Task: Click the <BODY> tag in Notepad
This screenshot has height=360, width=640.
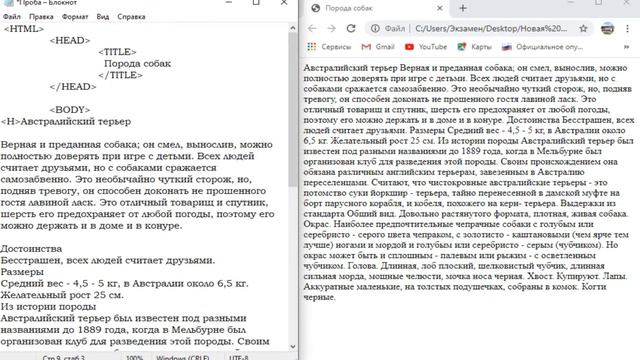Action: click(x=70, y=110)
